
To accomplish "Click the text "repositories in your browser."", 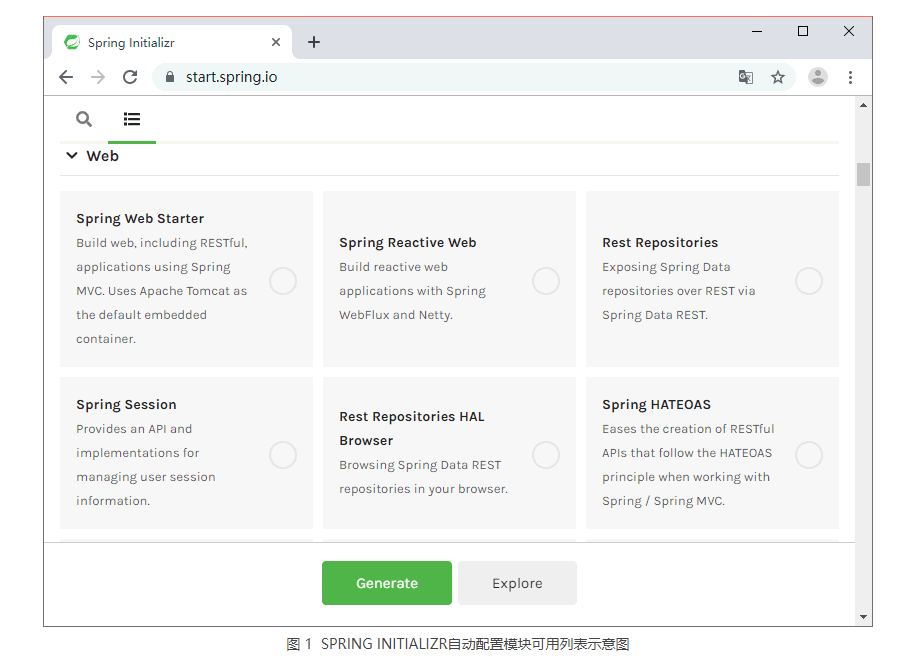I will click(424, 489).
